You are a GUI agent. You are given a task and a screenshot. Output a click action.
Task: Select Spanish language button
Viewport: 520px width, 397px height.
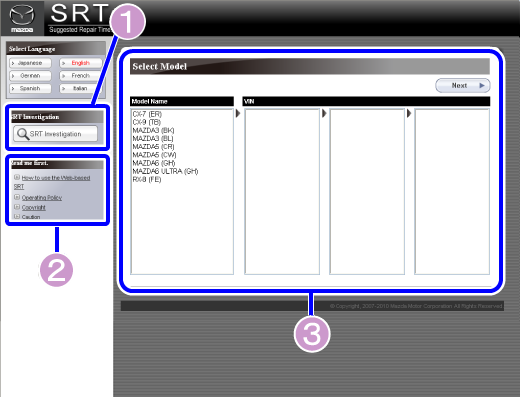point(30,88)
